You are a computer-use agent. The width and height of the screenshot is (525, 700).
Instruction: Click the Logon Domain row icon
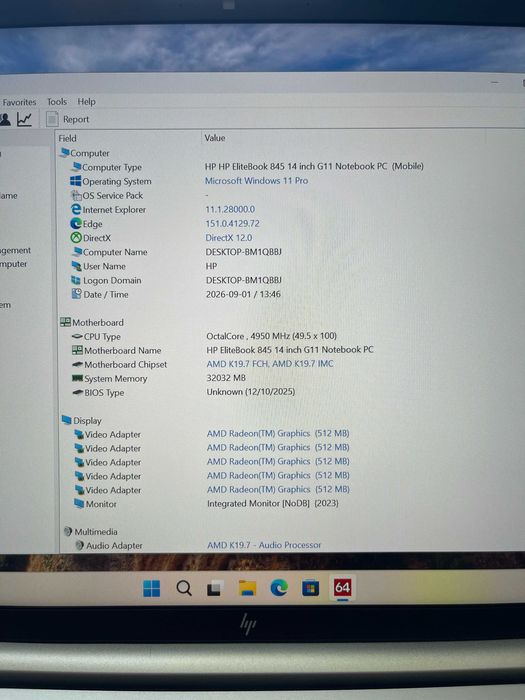click(x=76, y=280)
